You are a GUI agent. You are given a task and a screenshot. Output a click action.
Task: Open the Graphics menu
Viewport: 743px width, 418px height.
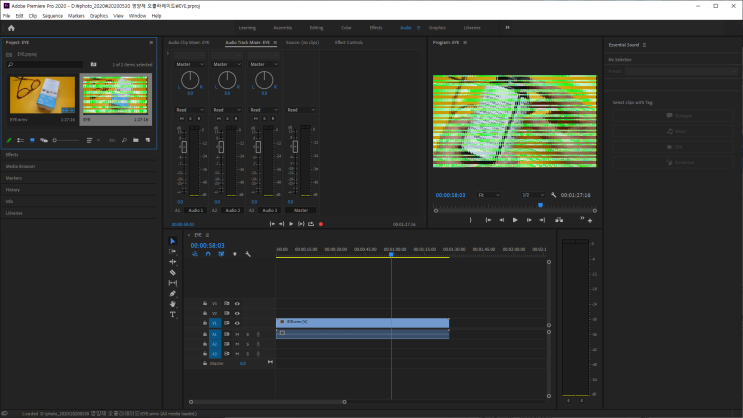coord(99,16)
